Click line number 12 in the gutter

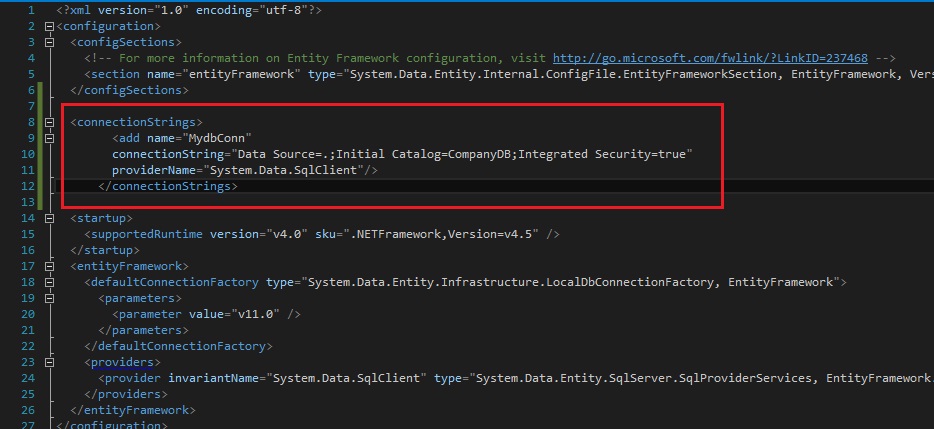tap(28, 186)
